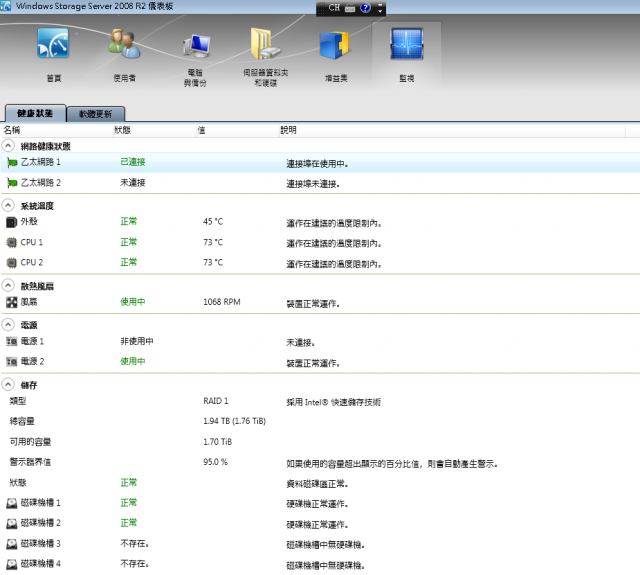Open the 監視 monitoring icon
Image resolution: width=640 pixels, height=575 pixels.
407,44
